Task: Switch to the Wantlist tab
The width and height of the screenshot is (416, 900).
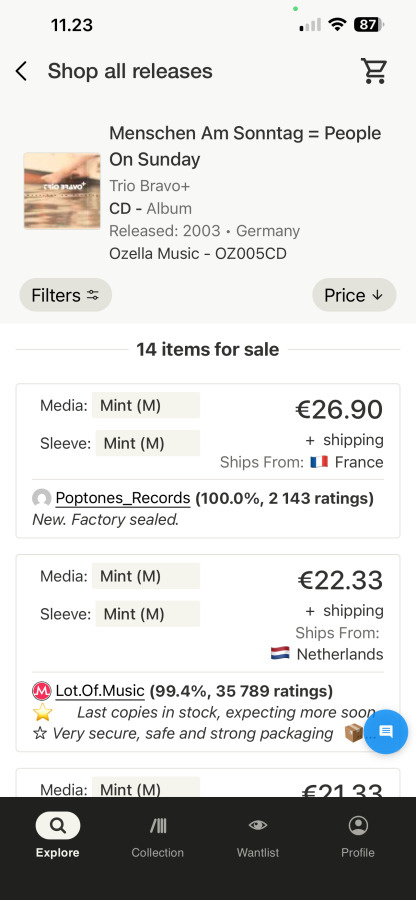Action: (258, 837)
